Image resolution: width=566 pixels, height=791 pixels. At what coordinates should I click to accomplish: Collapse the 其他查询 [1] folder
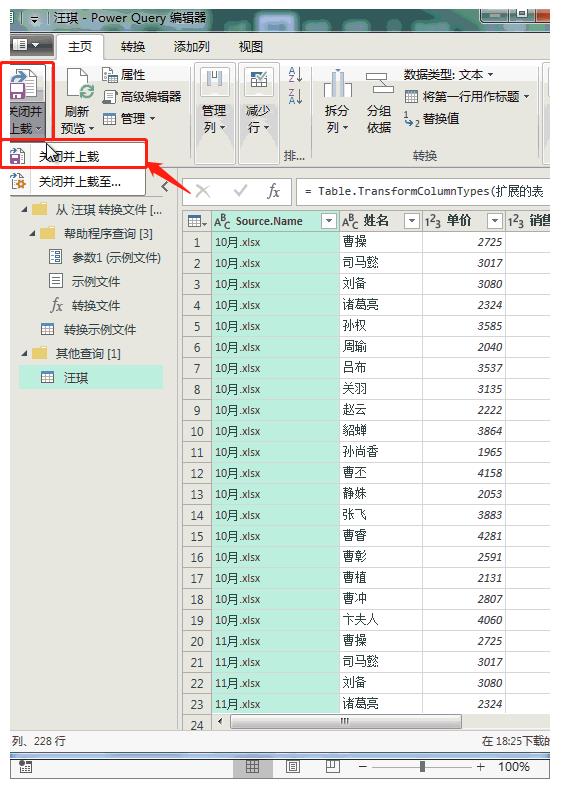click(24, 354)
